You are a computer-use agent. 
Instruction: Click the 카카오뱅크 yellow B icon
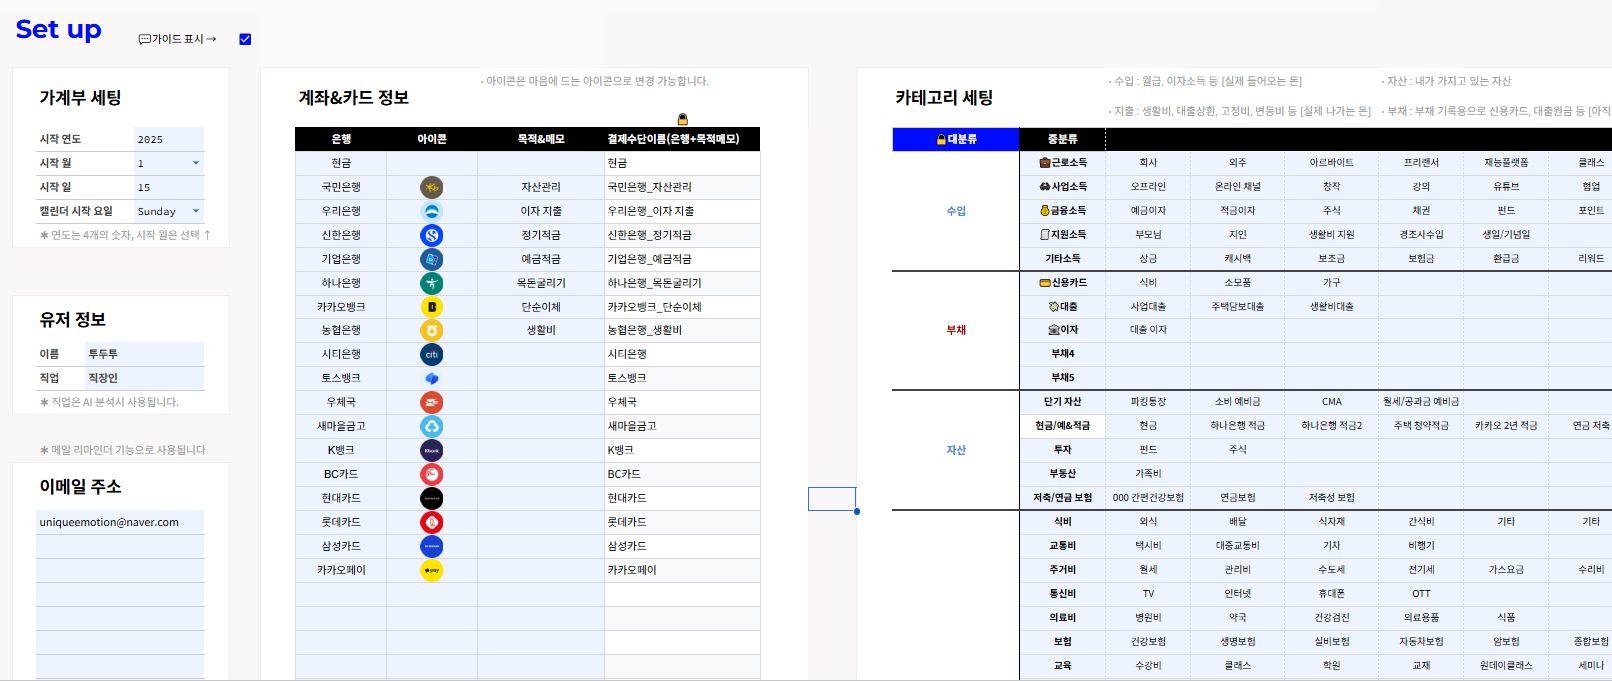tap(432, 307)
